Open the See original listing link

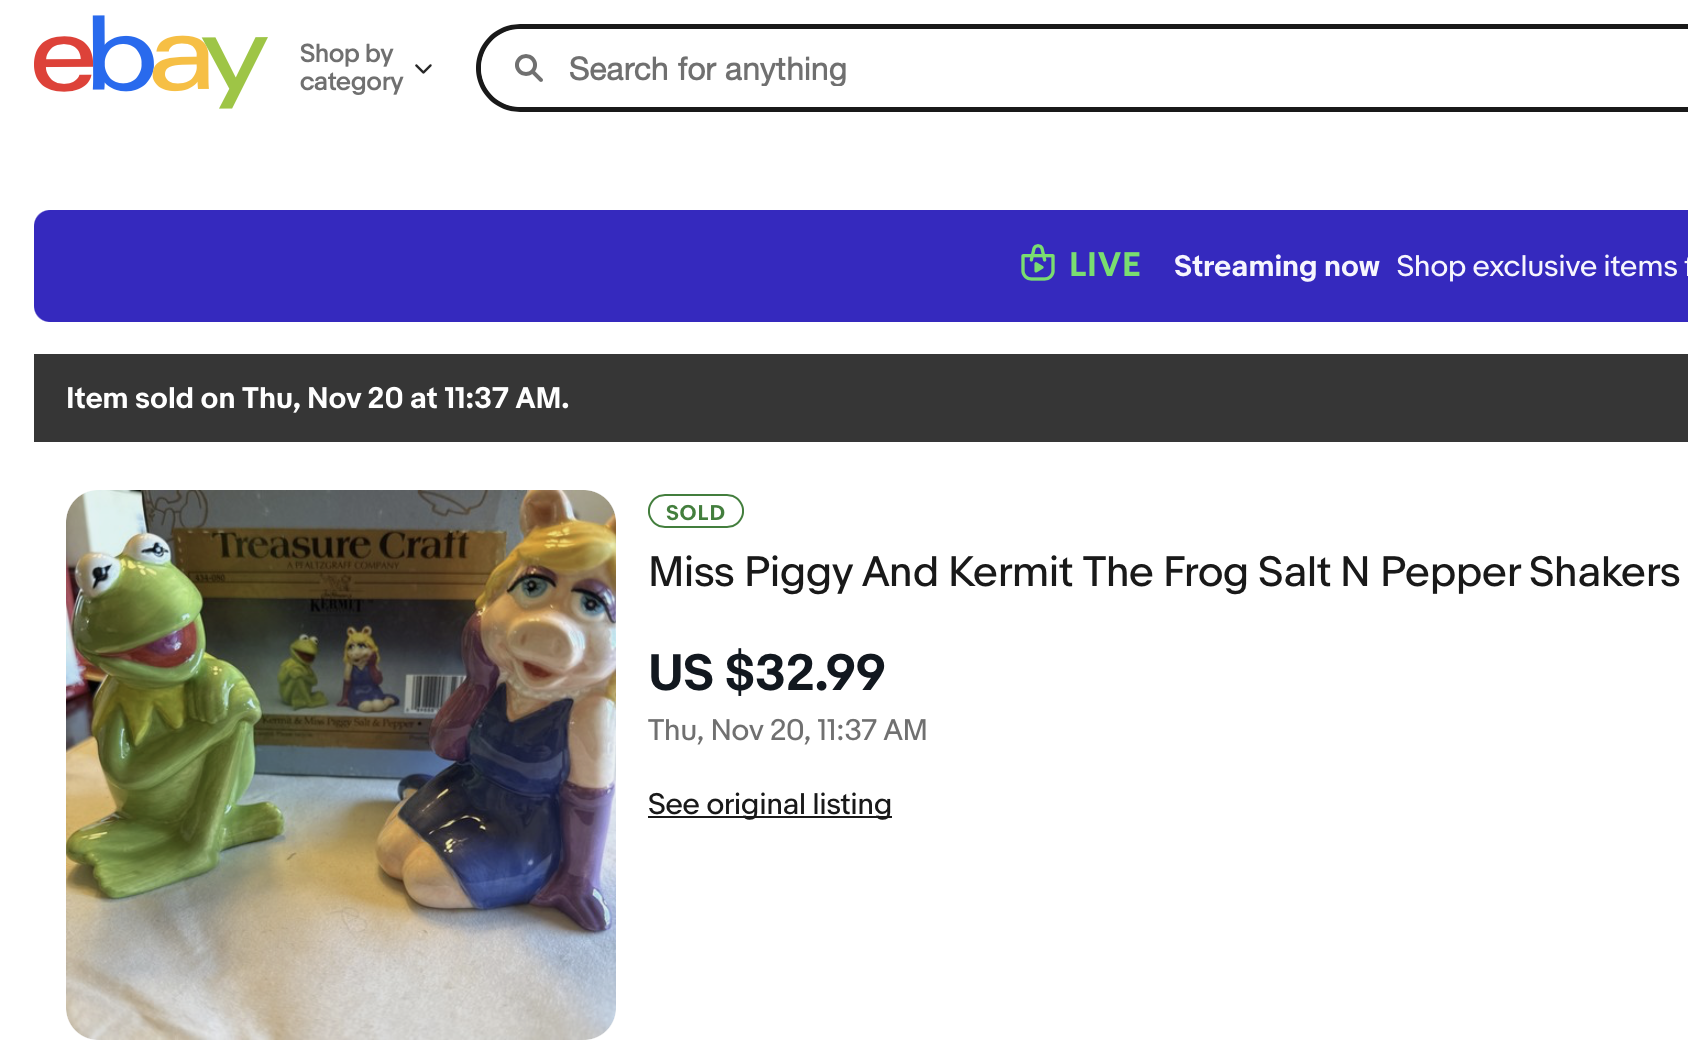[769, 804]
